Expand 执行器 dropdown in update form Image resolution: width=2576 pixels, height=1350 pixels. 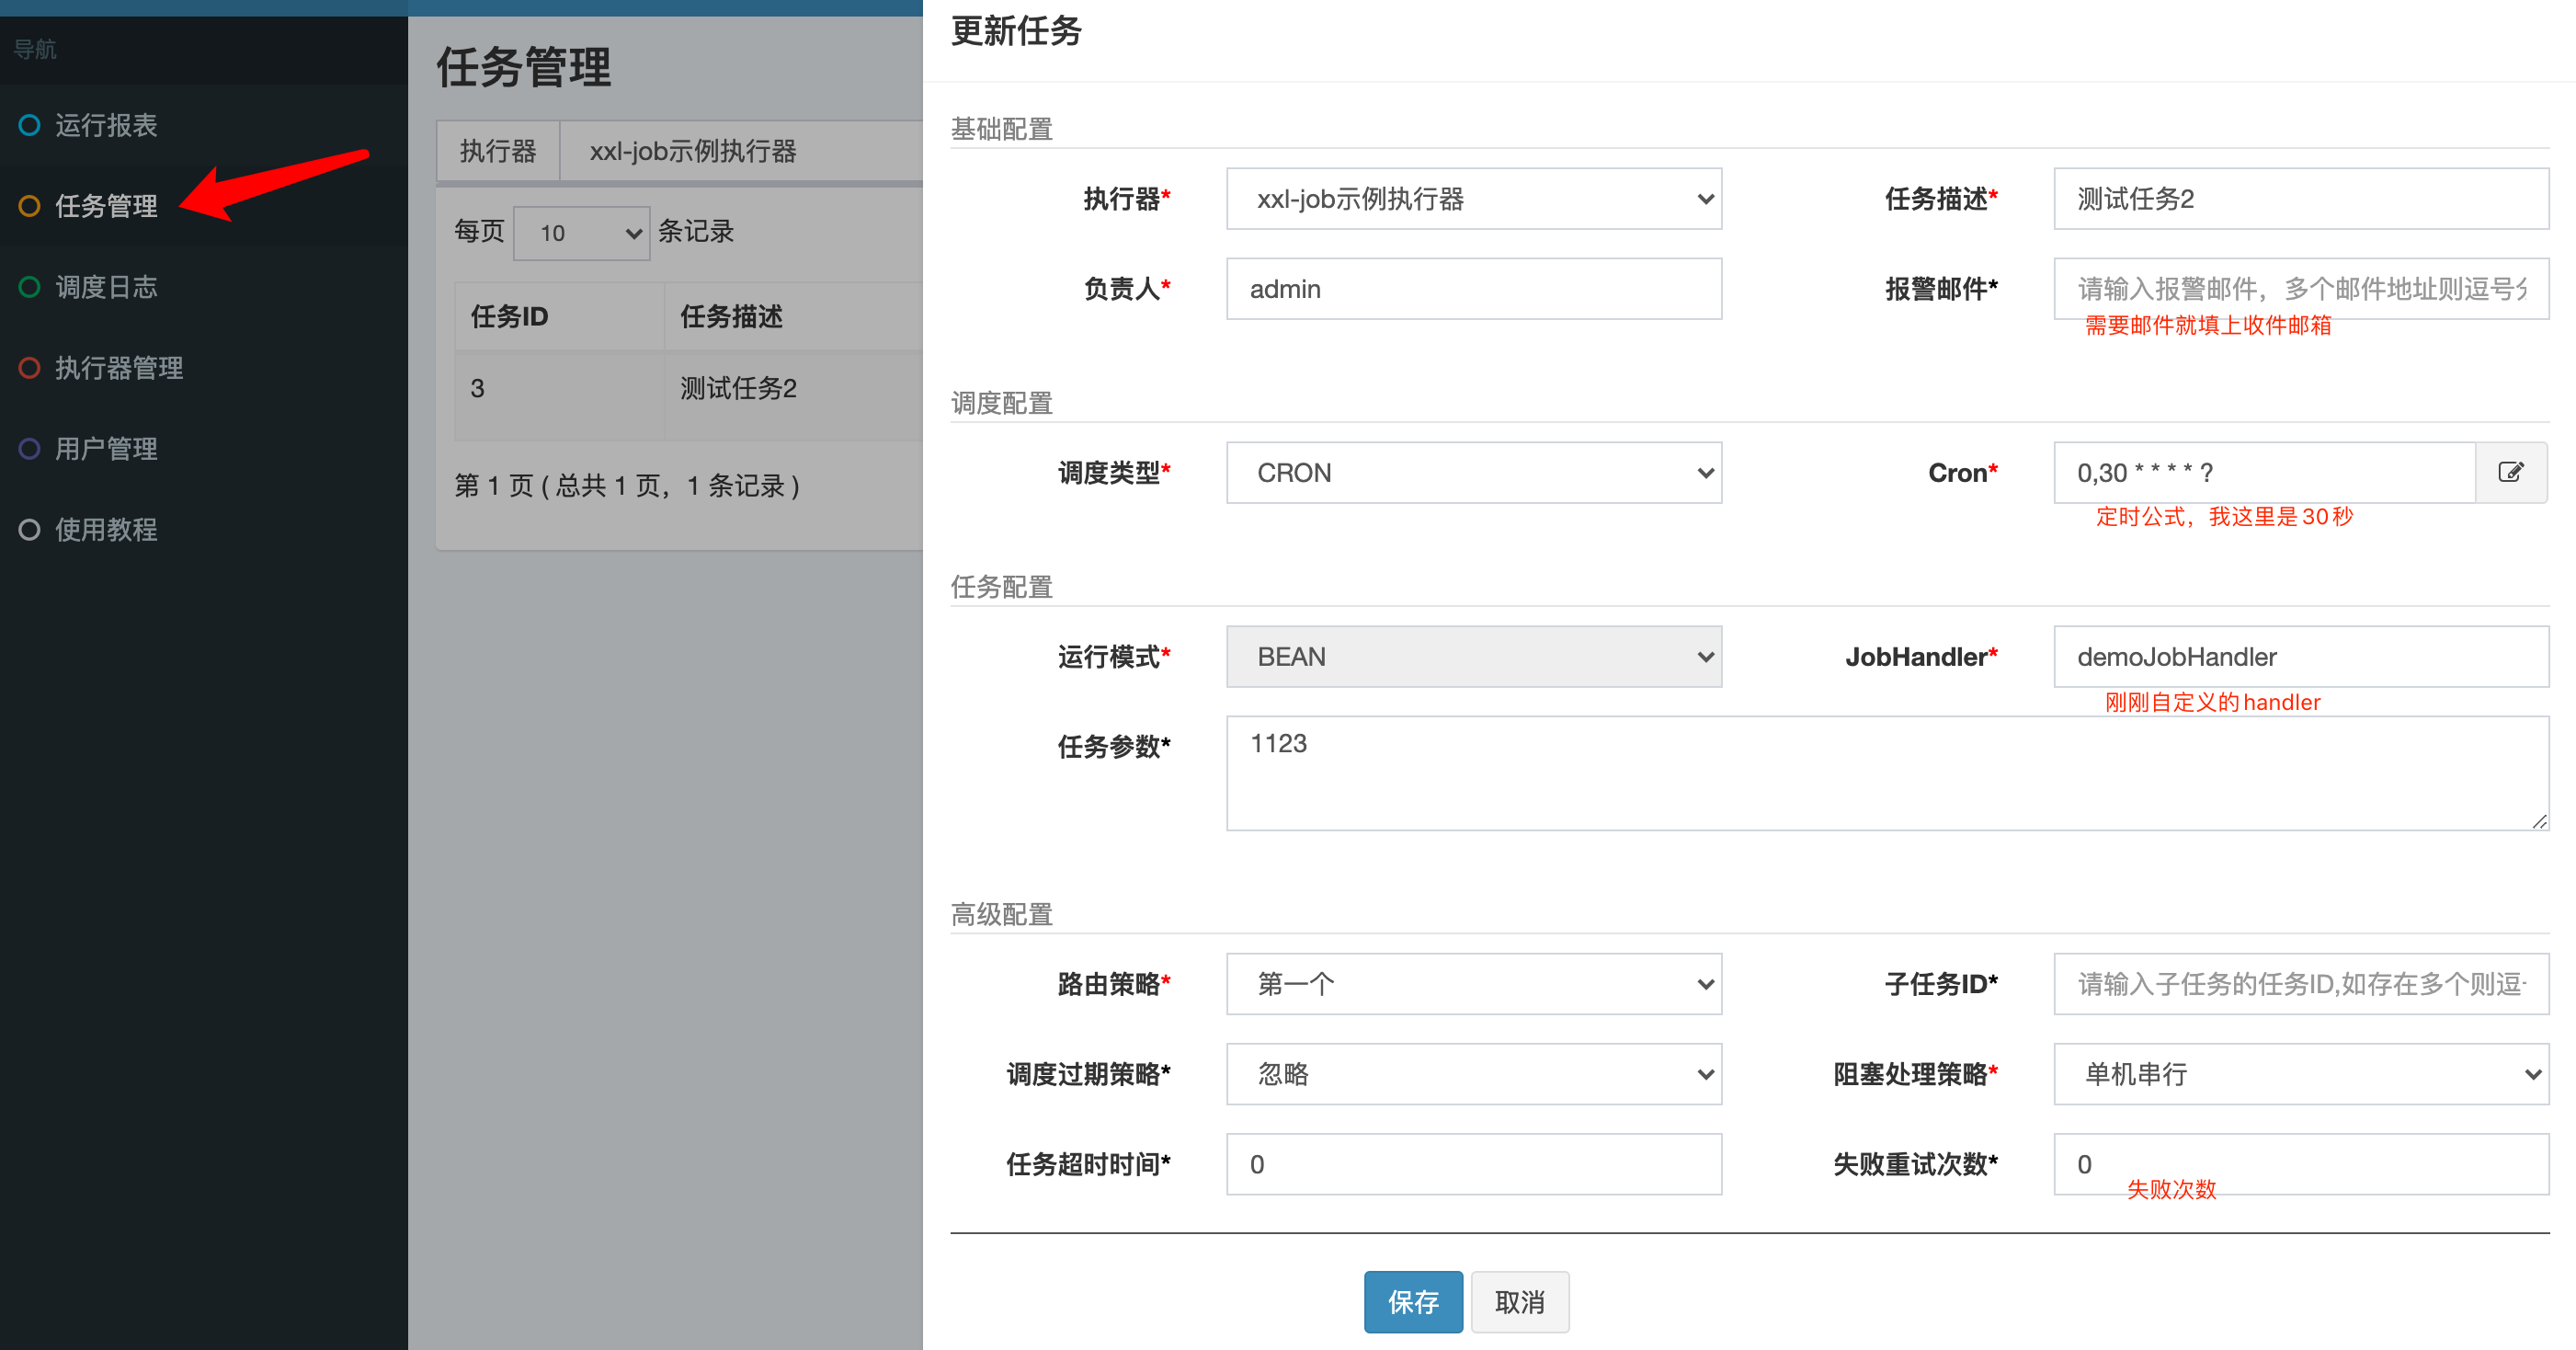1474,199
